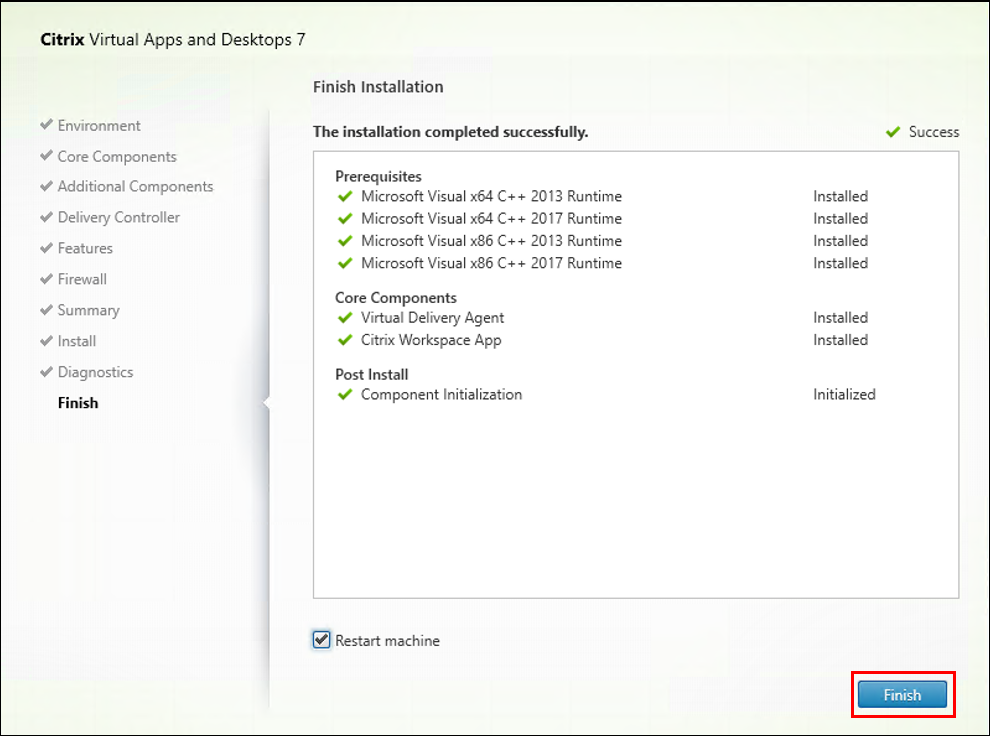Viewport: 990px width, 736px height.
Task: Click 'Installed' status for Citrix Workspace App
Action: pos(840,340)
